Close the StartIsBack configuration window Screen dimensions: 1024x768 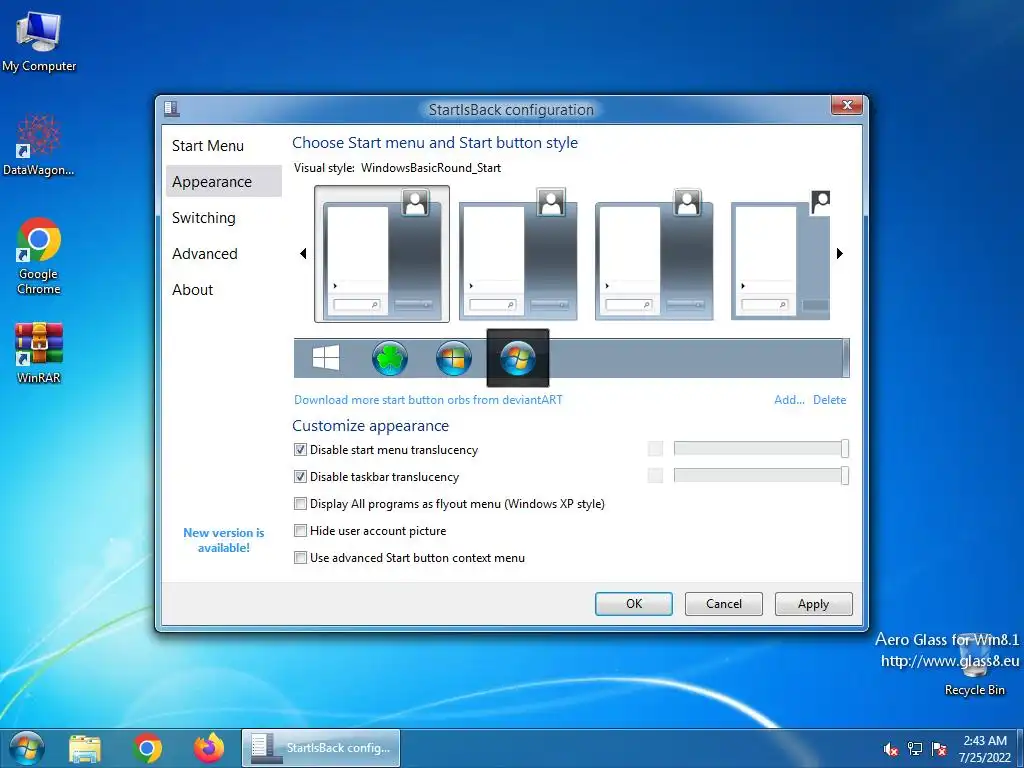[848, 105]
